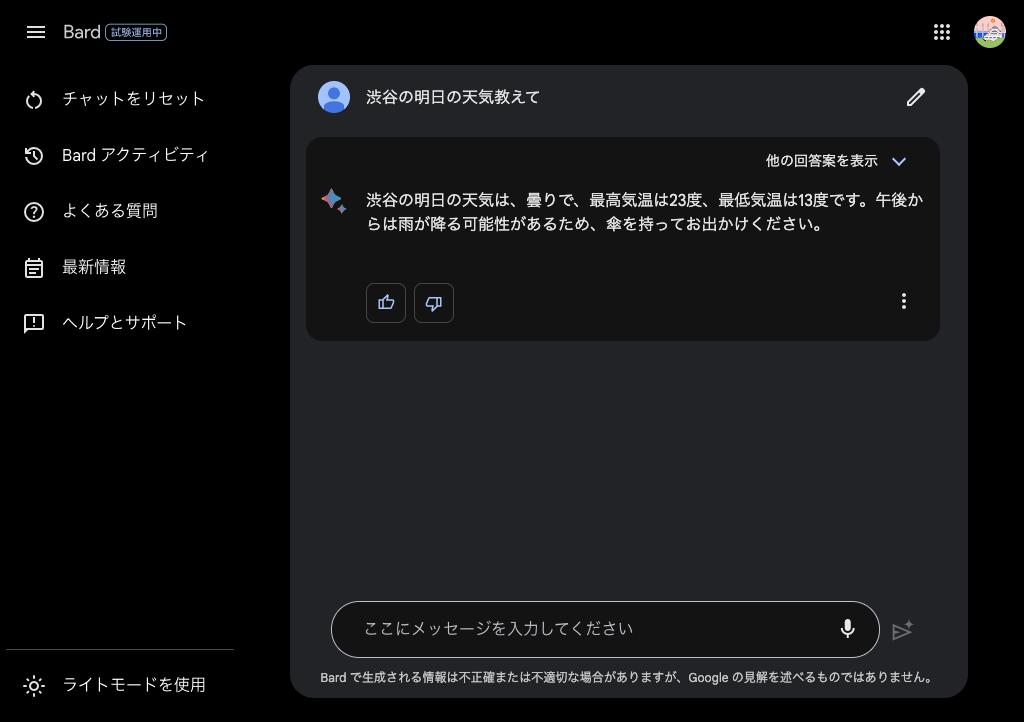The height and width of the screenshot is (722, 1024).
Task: Click the 試験運用中 badge next to Bard
Action: [136, 32]
